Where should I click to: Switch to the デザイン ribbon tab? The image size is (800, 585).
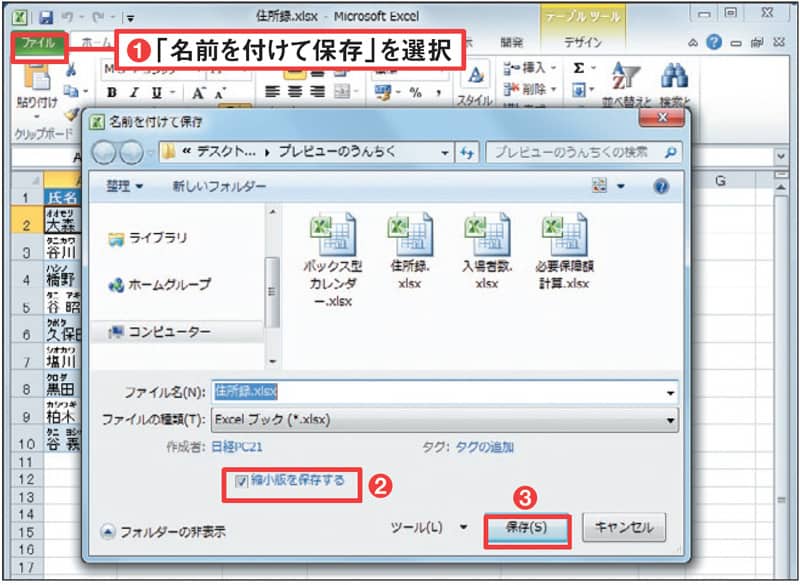click(x=582, y=43)
